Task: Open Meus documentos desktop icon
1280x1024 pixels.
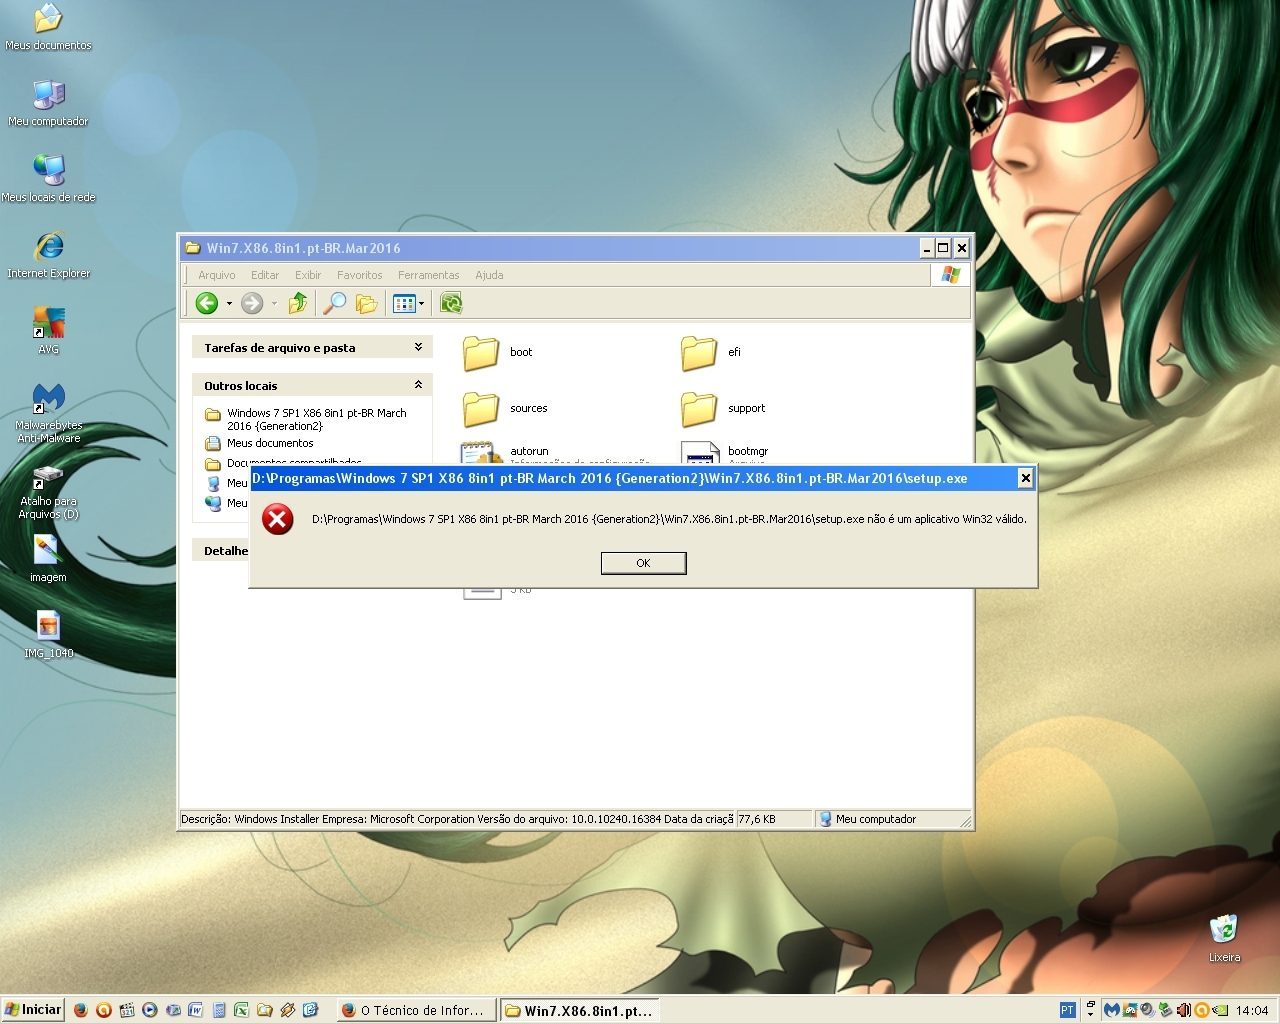Action: tap(48, 27)
